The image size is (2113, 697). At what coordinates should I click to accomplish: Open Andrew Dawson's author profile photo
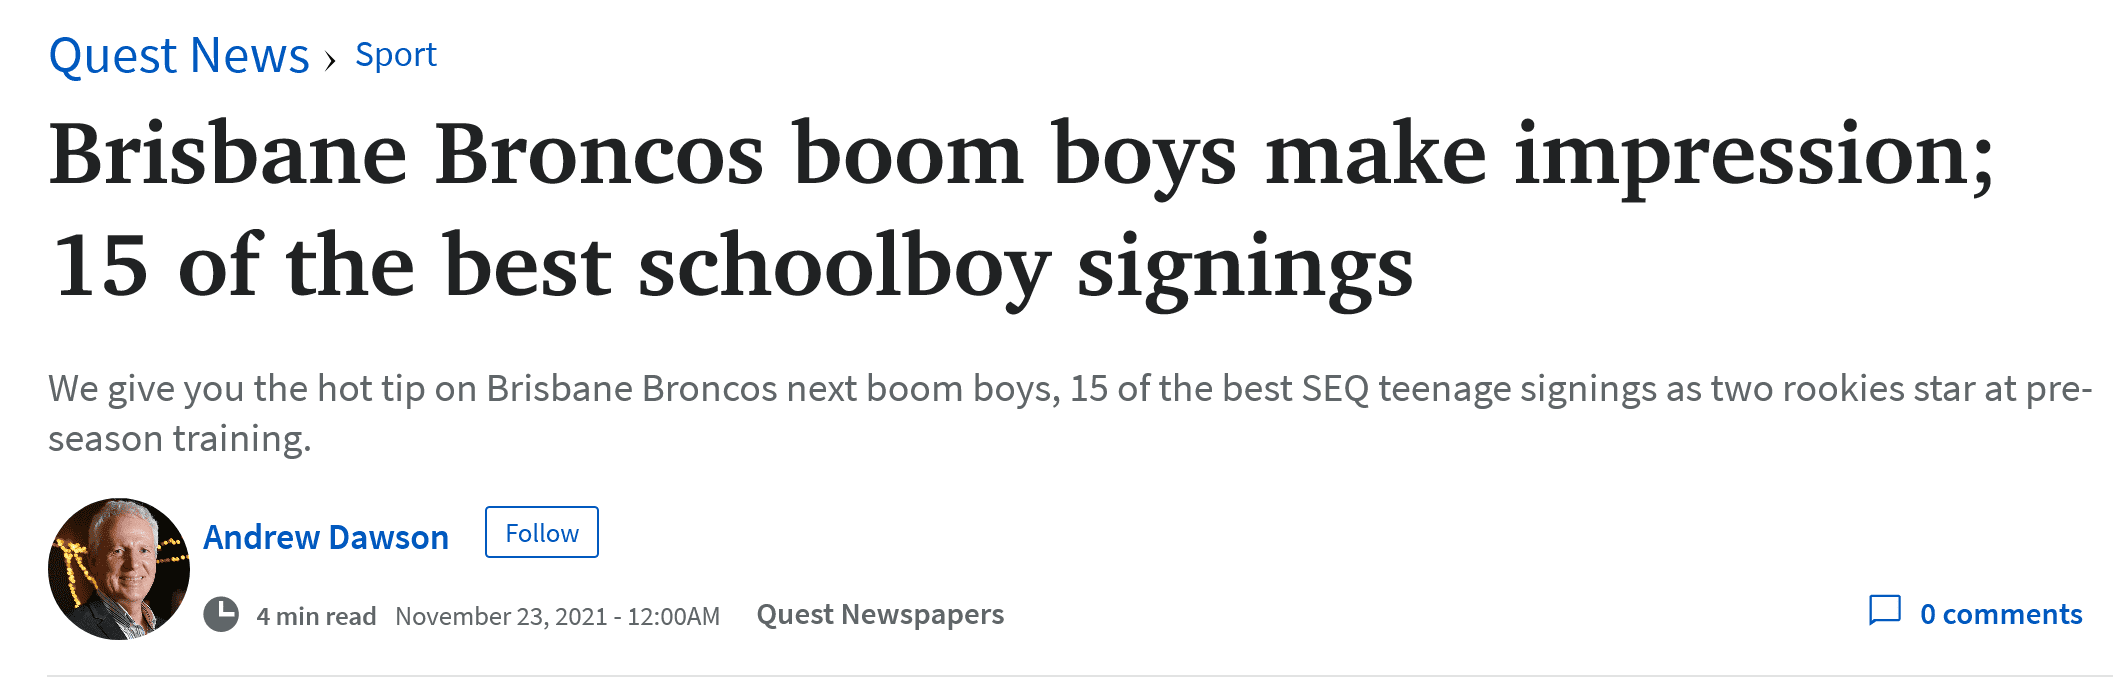[x=119, y=569]
